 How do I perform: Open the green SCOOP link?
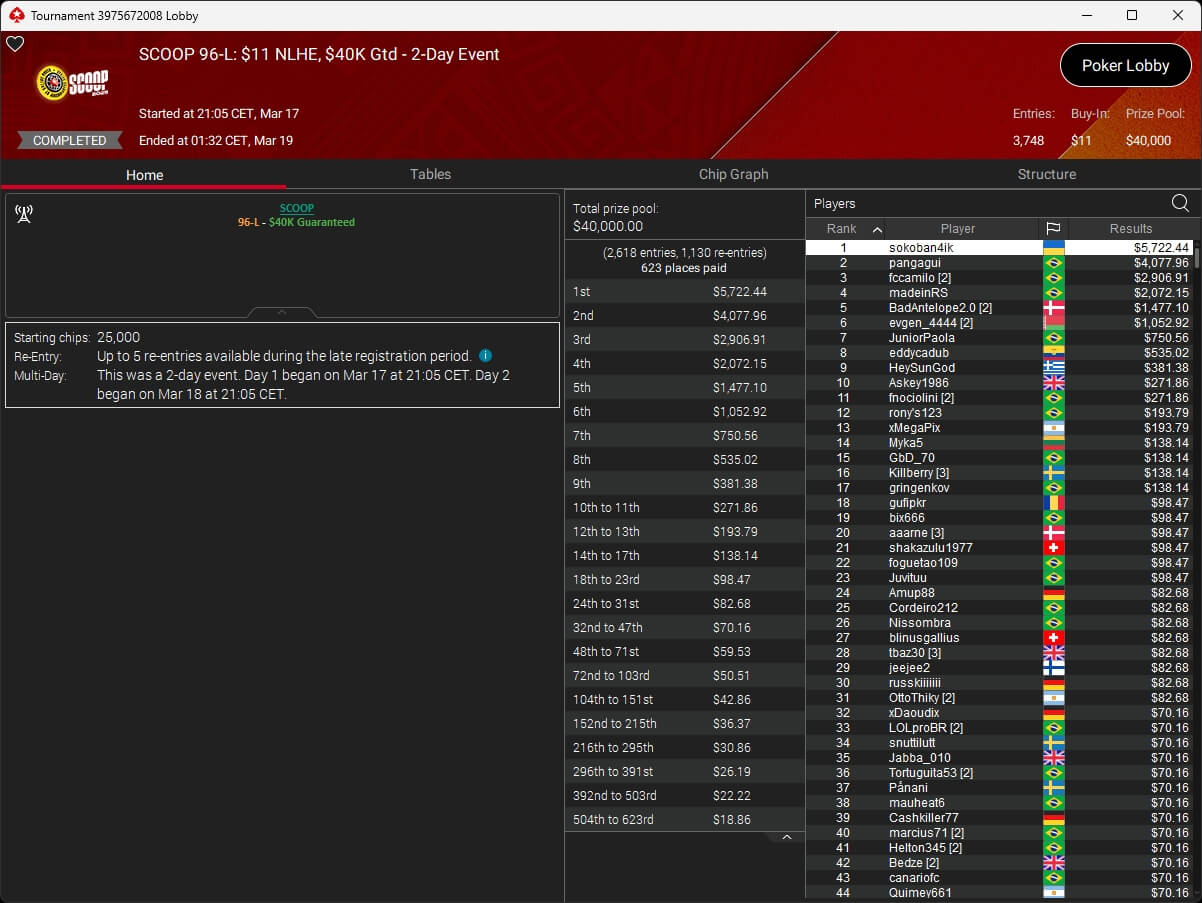click(x=296, y=208)
